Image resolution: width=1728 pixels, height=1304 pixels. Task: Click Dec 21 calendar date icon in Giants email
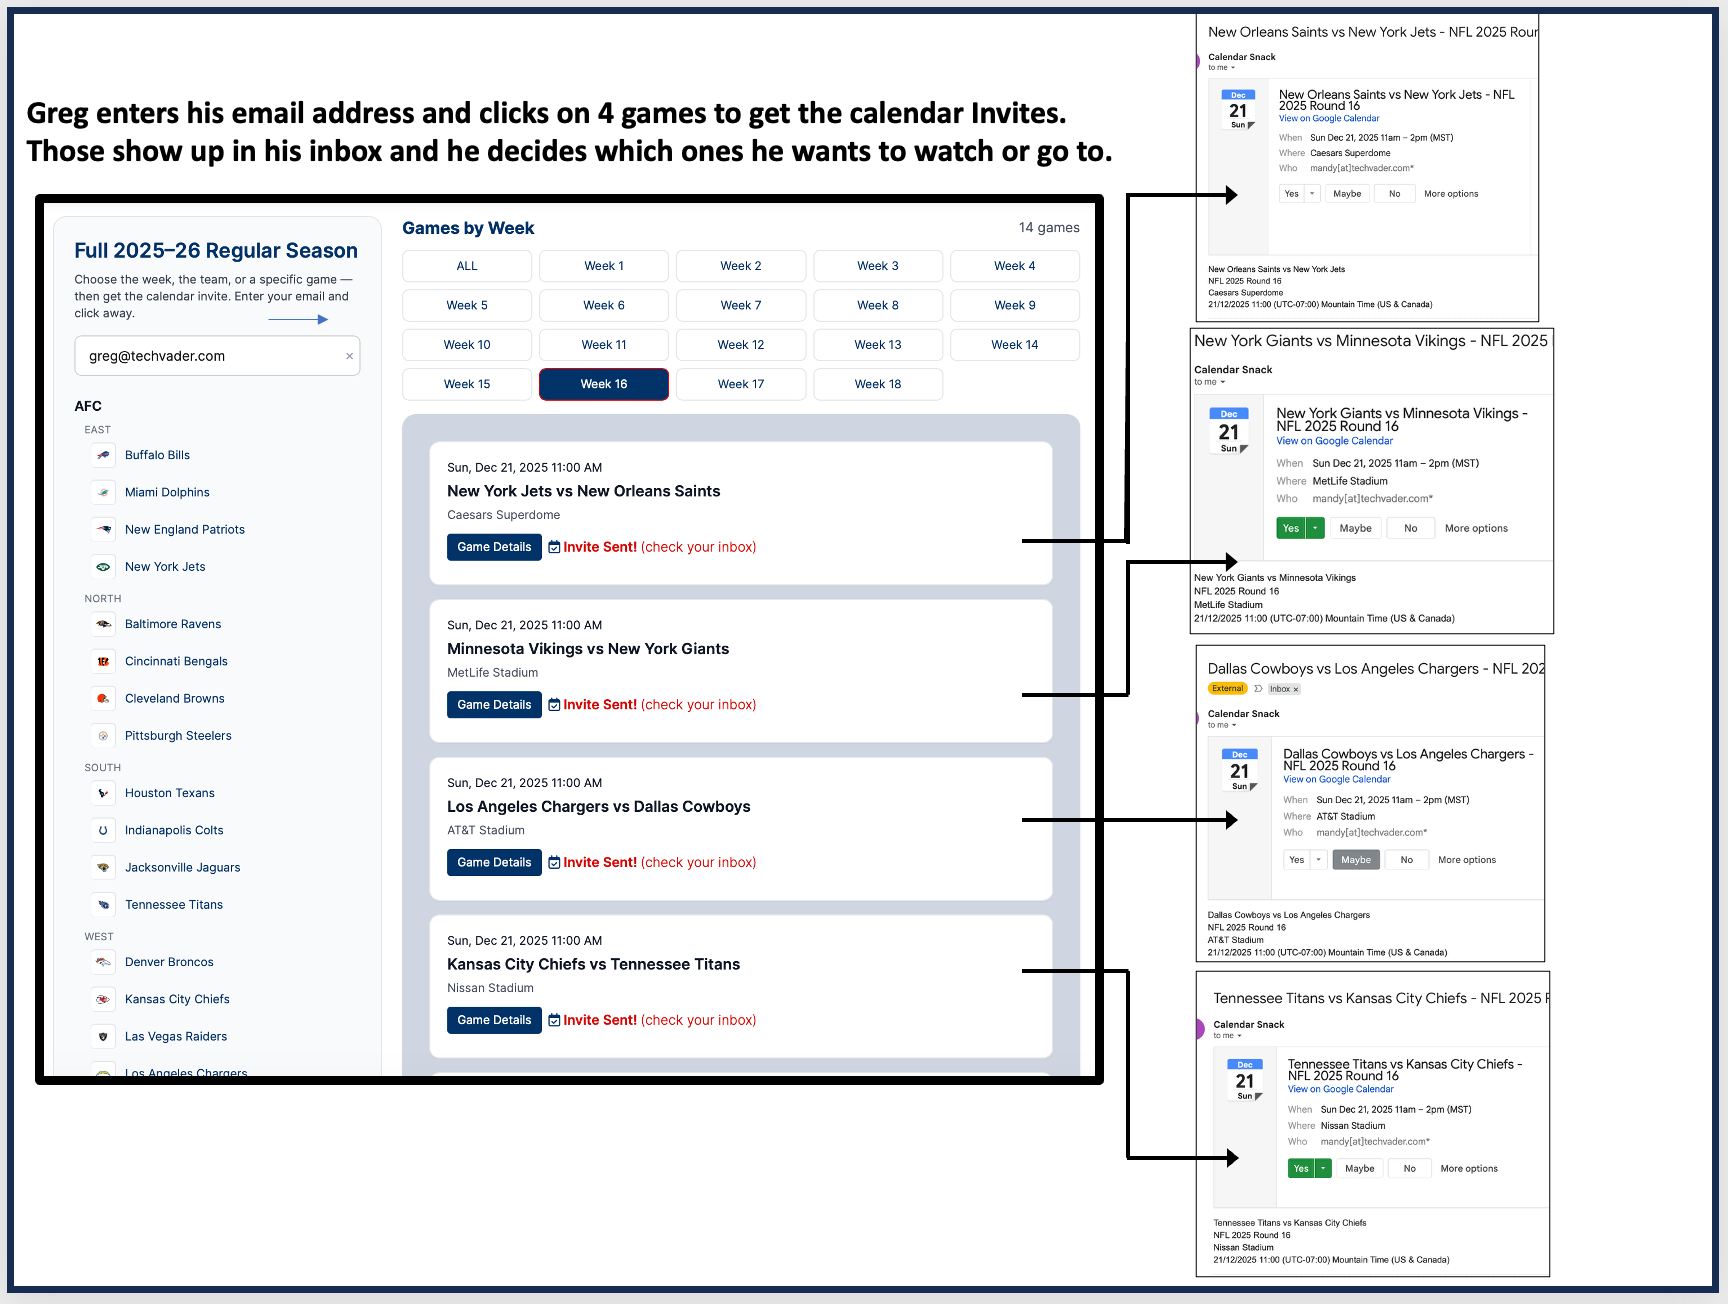(1229, 431)
